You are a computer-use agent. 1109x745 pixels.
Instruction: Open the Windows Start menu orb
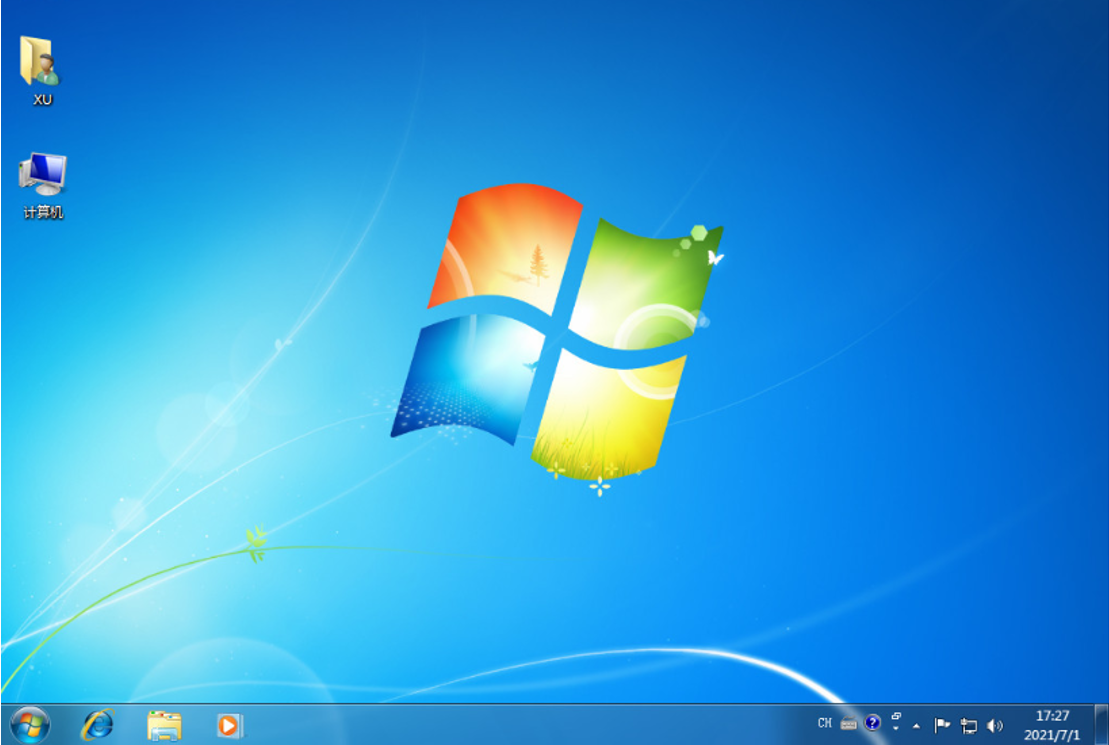click(x=30, y=725)
